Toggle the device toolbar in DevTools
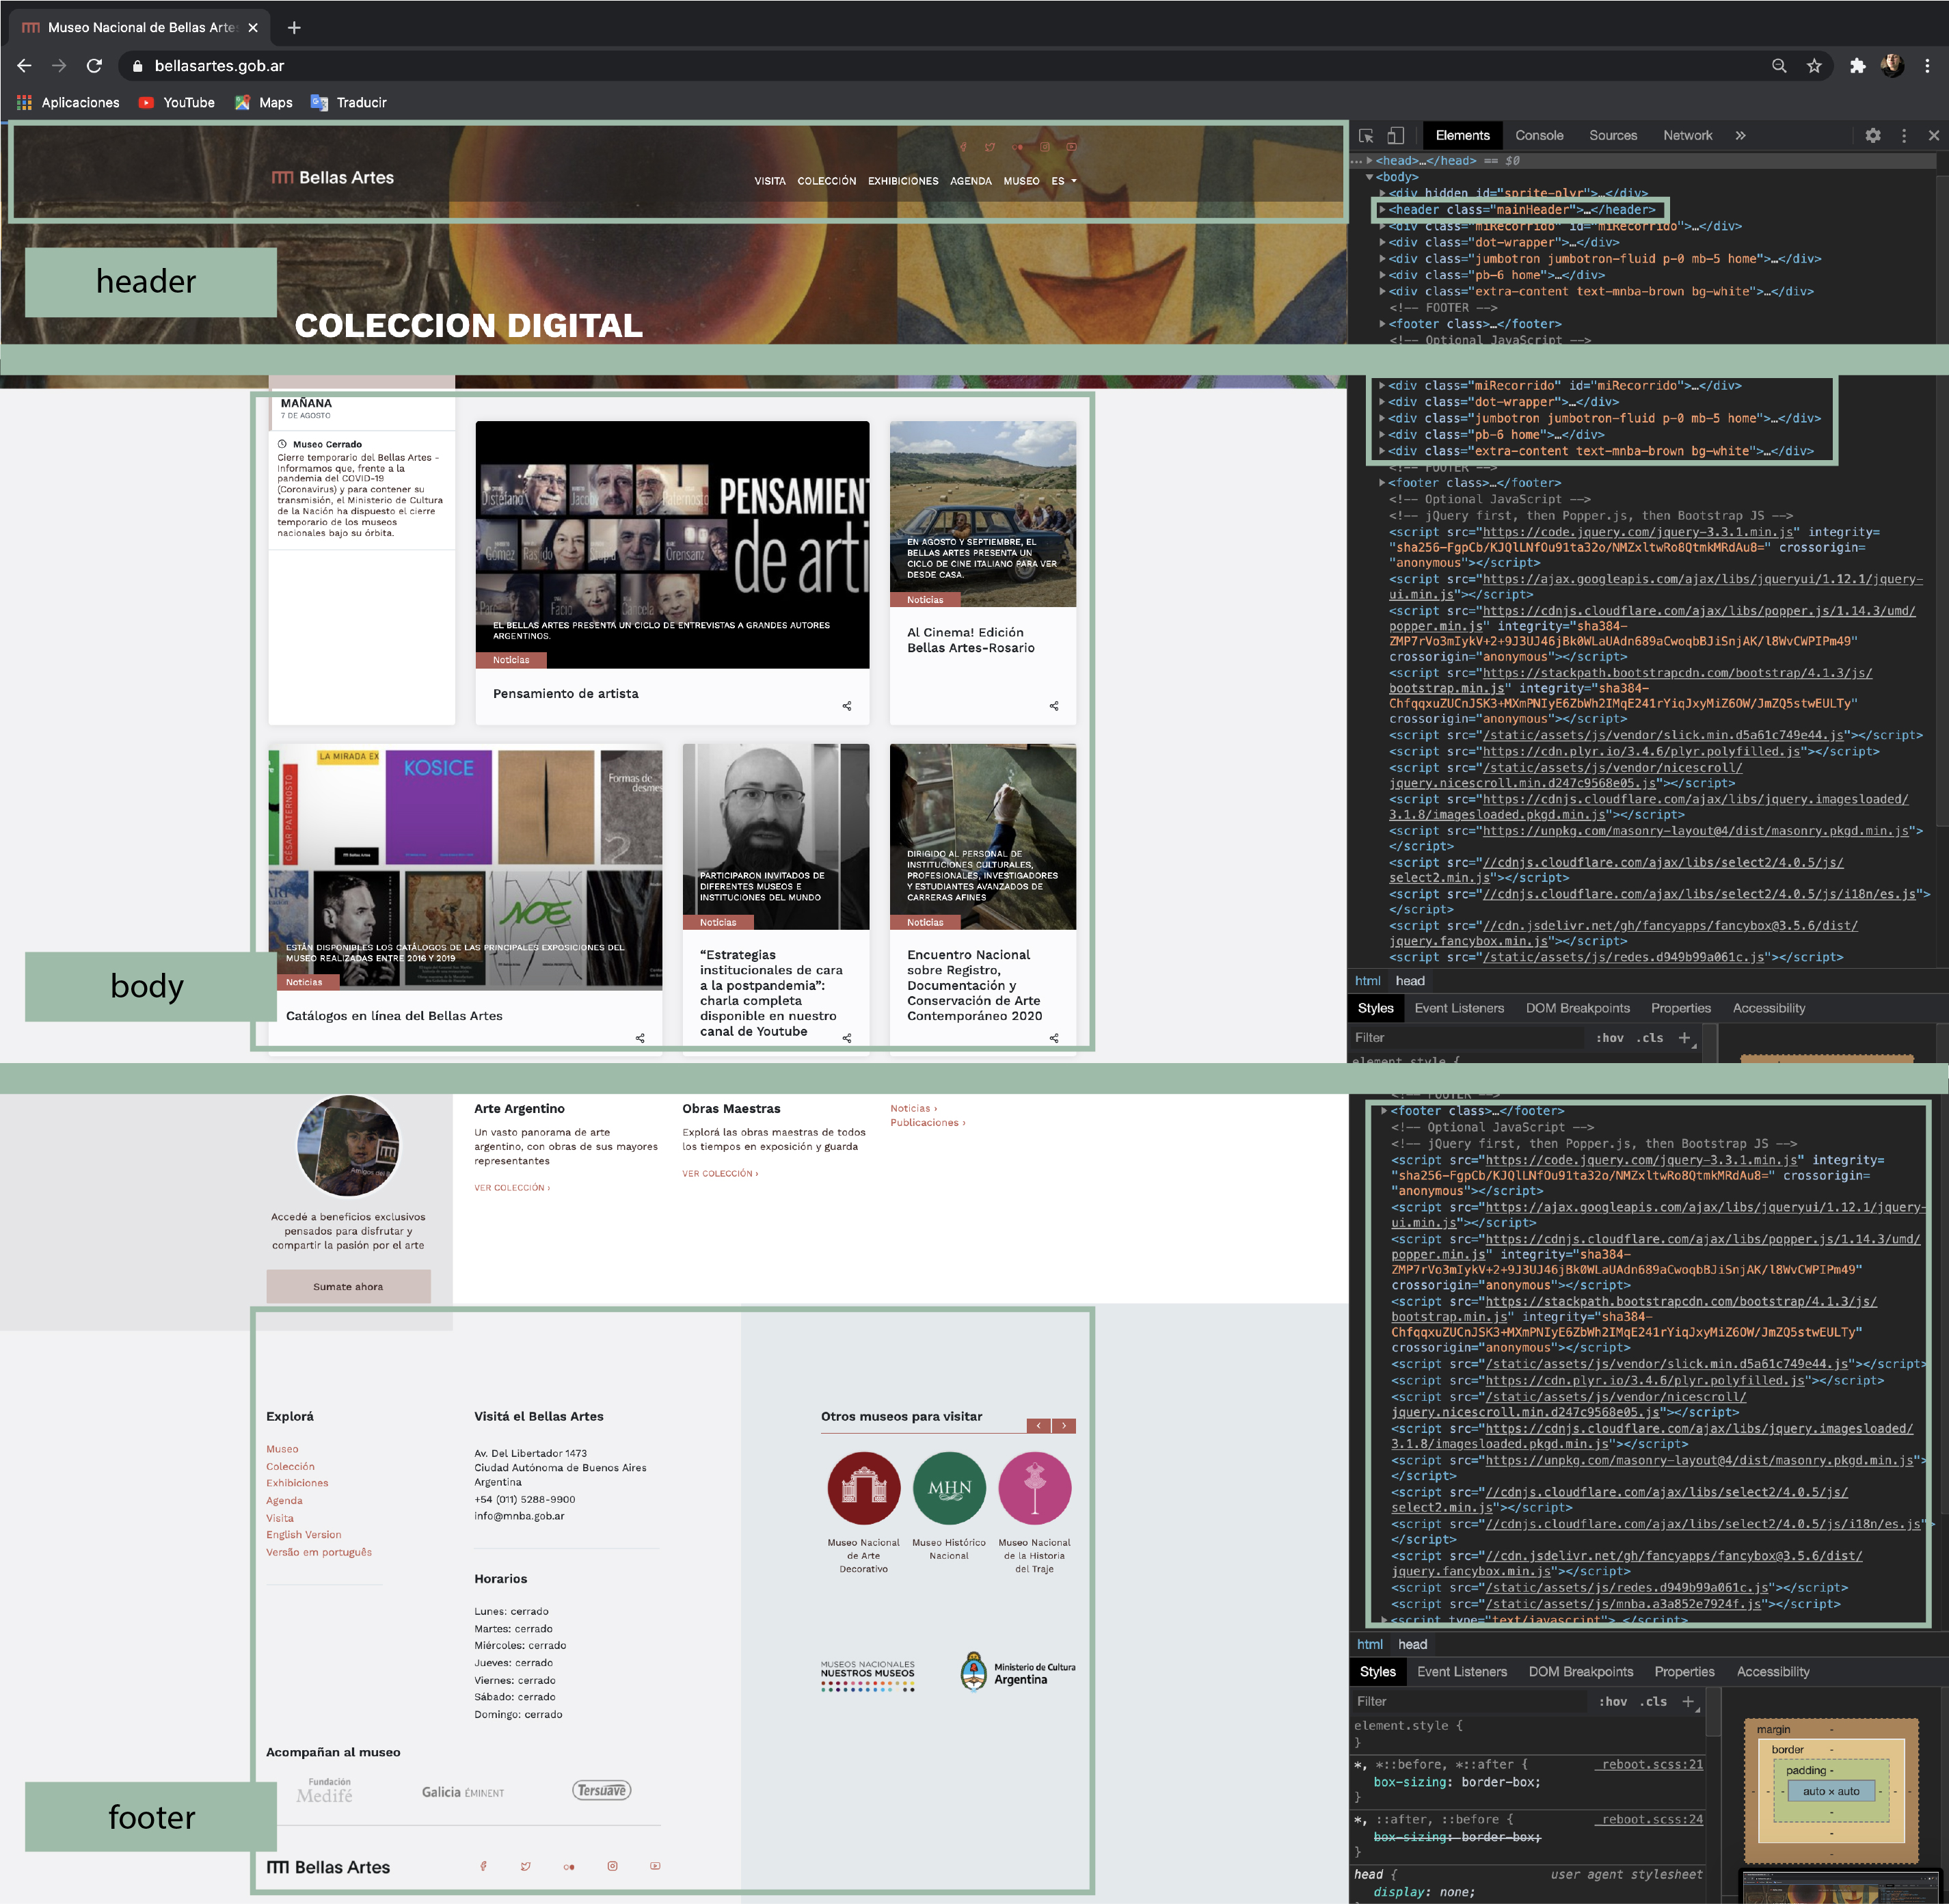 pyautogui.click(x=1396, y=135)
